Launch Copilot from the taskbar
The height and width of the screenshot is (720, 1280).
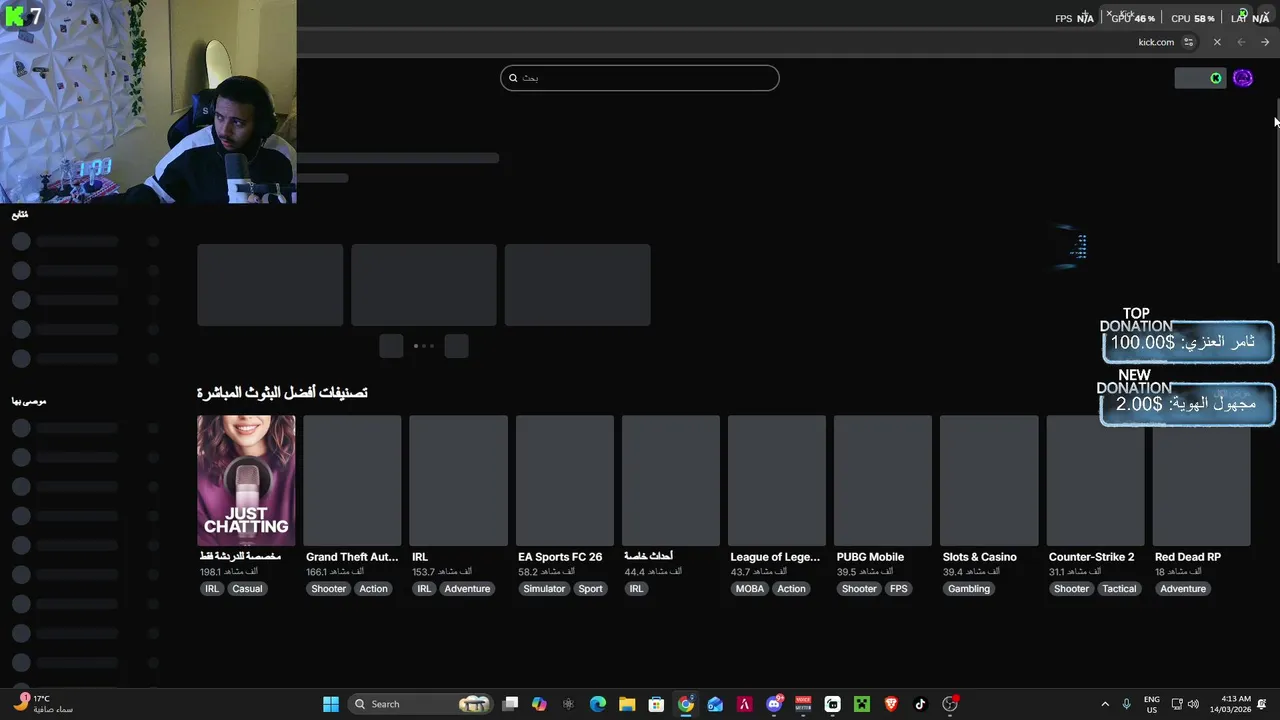click(x=539, y=704)
